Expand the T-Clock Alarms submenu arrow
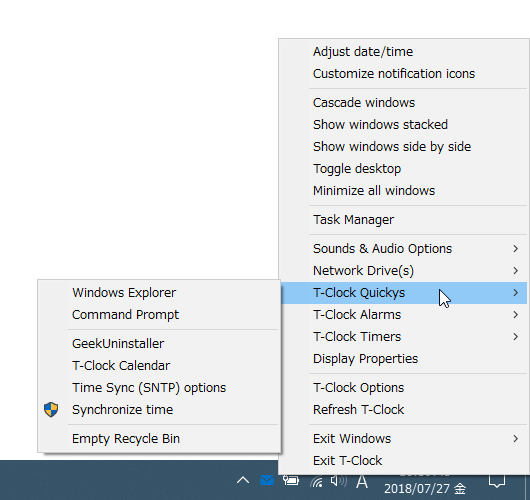The image size is (530, 500). [515, 315]
